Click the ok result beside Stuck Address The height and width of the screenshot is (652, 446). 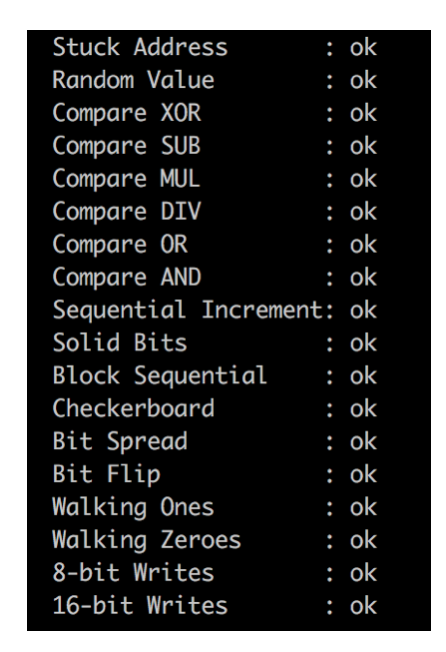[363, 47]
